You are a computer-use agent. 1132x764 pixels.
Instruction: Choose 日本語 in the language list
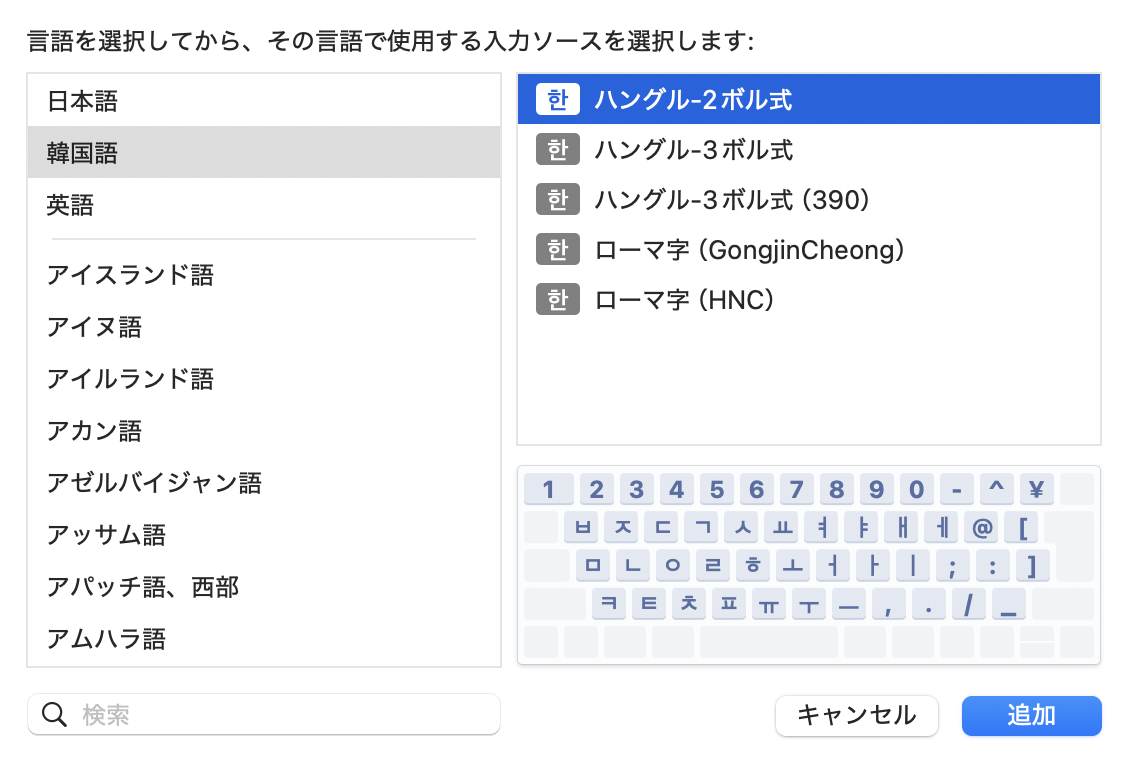point(82,101)
